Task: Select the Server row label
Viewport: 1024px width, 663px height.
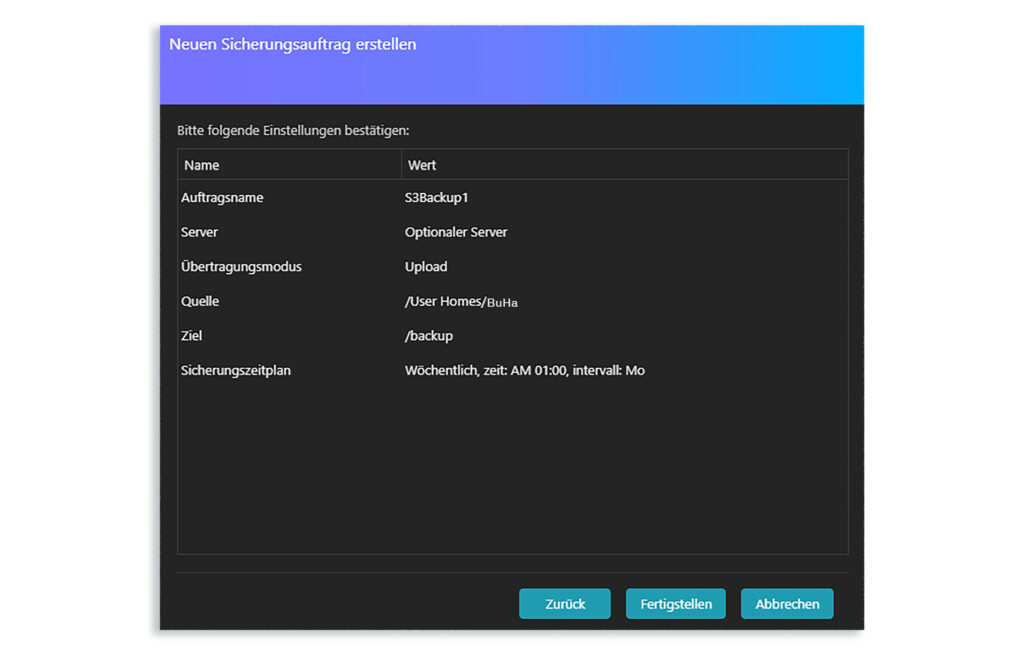Action: point(199,232)
